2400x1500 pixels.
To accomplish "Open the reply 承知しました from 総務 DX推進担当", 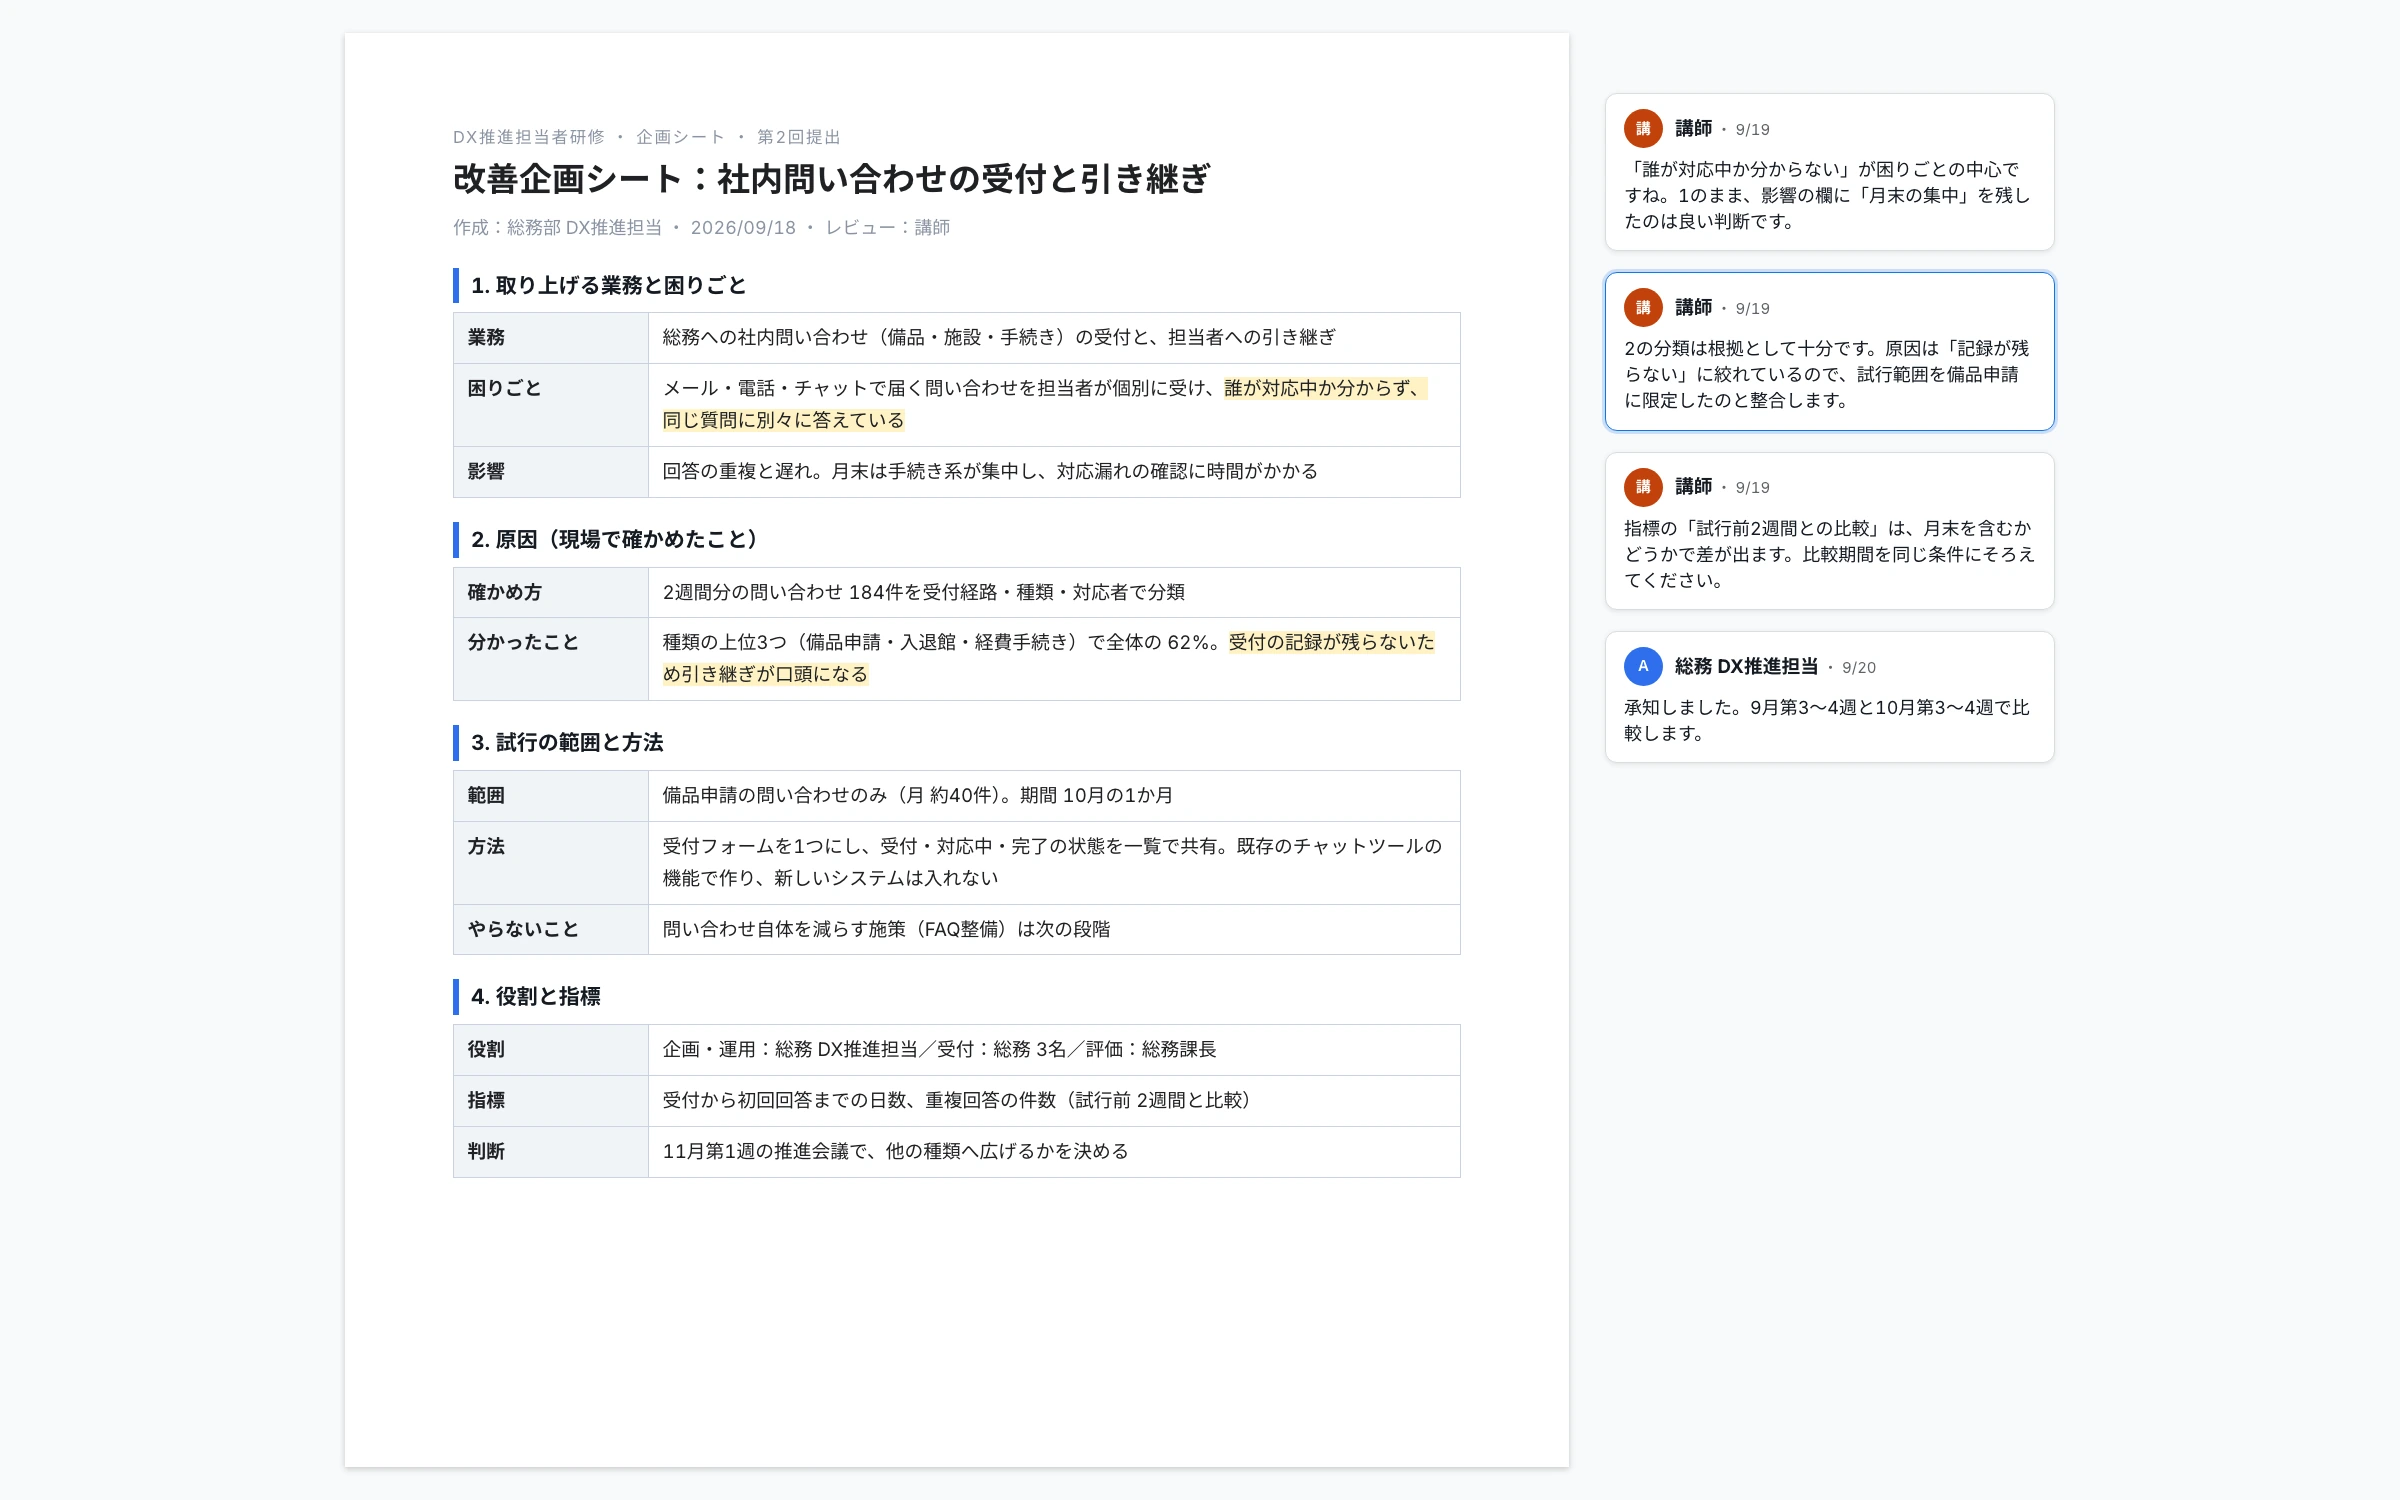I will click(x=1829, y=697).
